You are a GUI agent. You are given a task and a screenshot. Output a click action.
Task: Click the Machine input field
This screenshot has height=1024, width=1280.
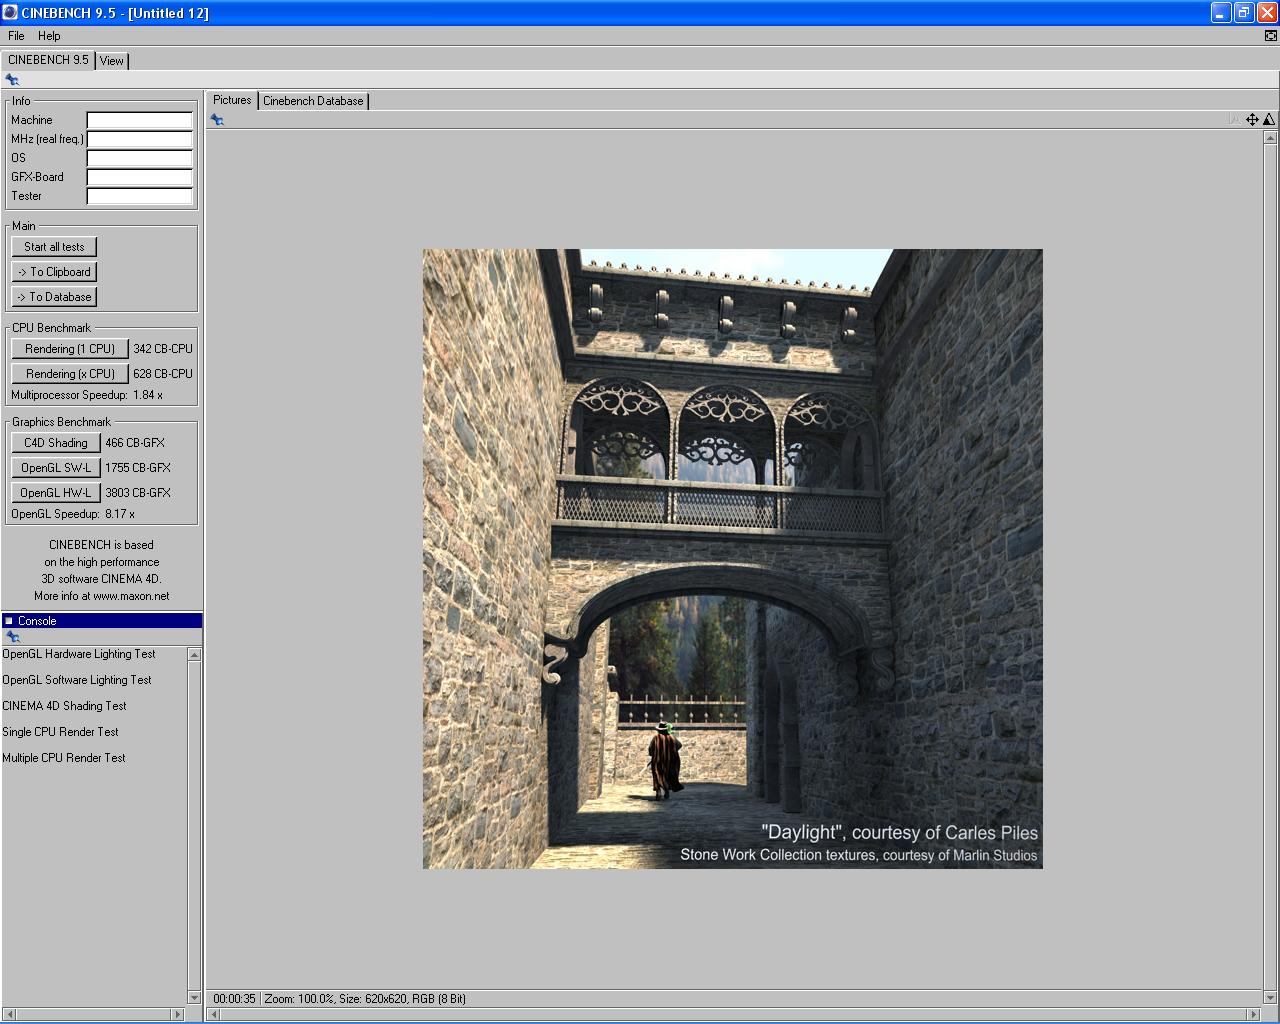coord(139,120)
